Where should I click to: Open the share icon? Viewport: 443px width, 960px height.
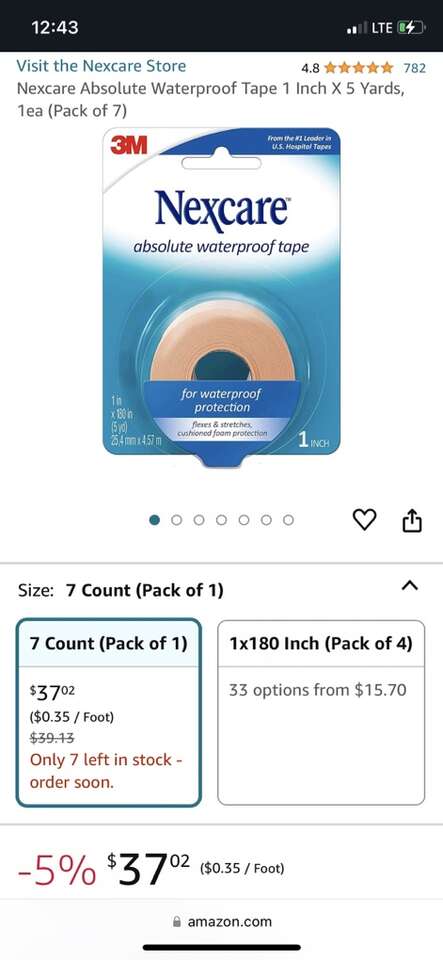(x=412, y=520)
